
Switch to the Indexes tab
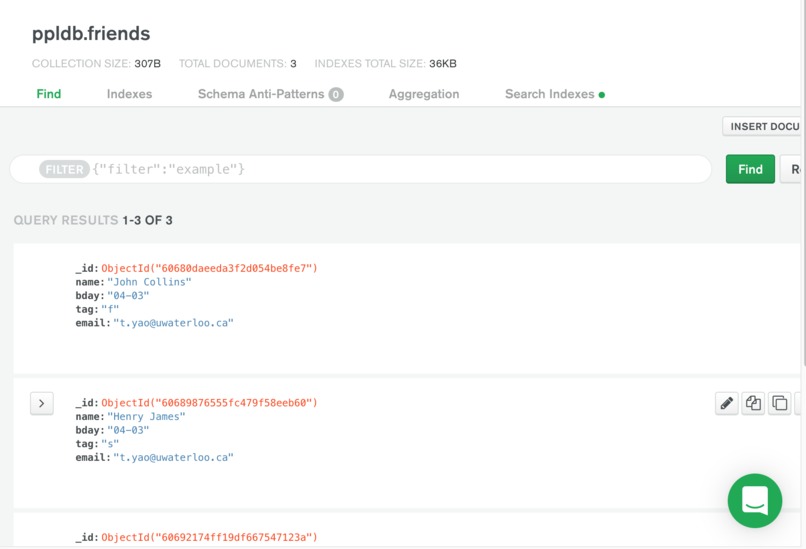click(x=130, y=94)
